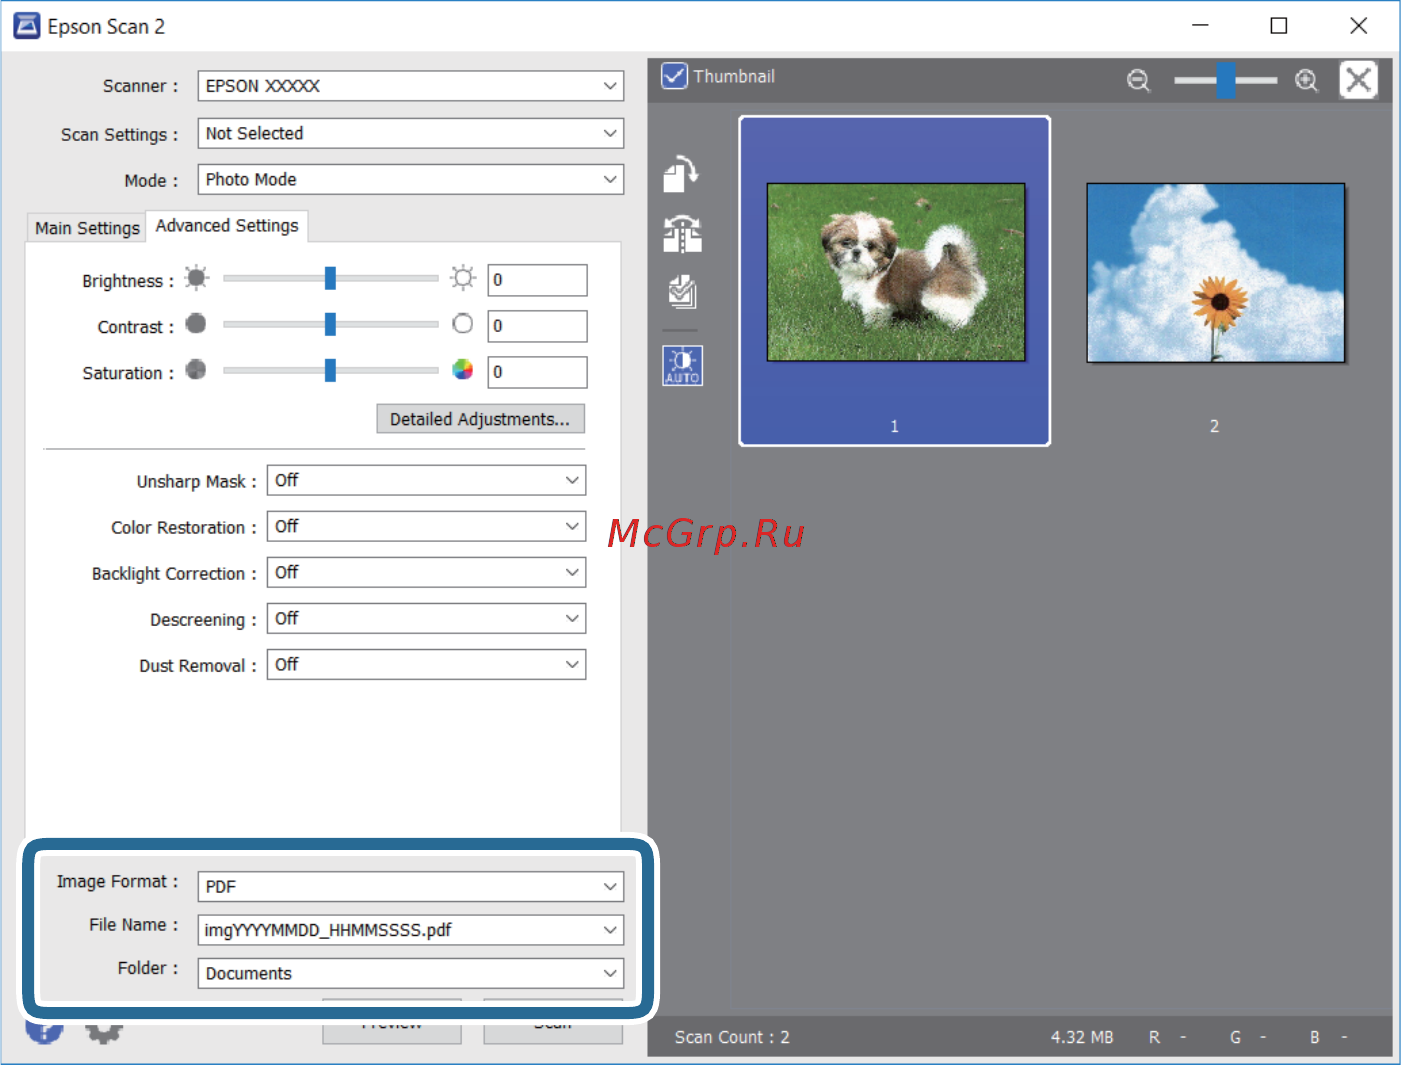Click the mirror/flip image icon

[682, 235]
